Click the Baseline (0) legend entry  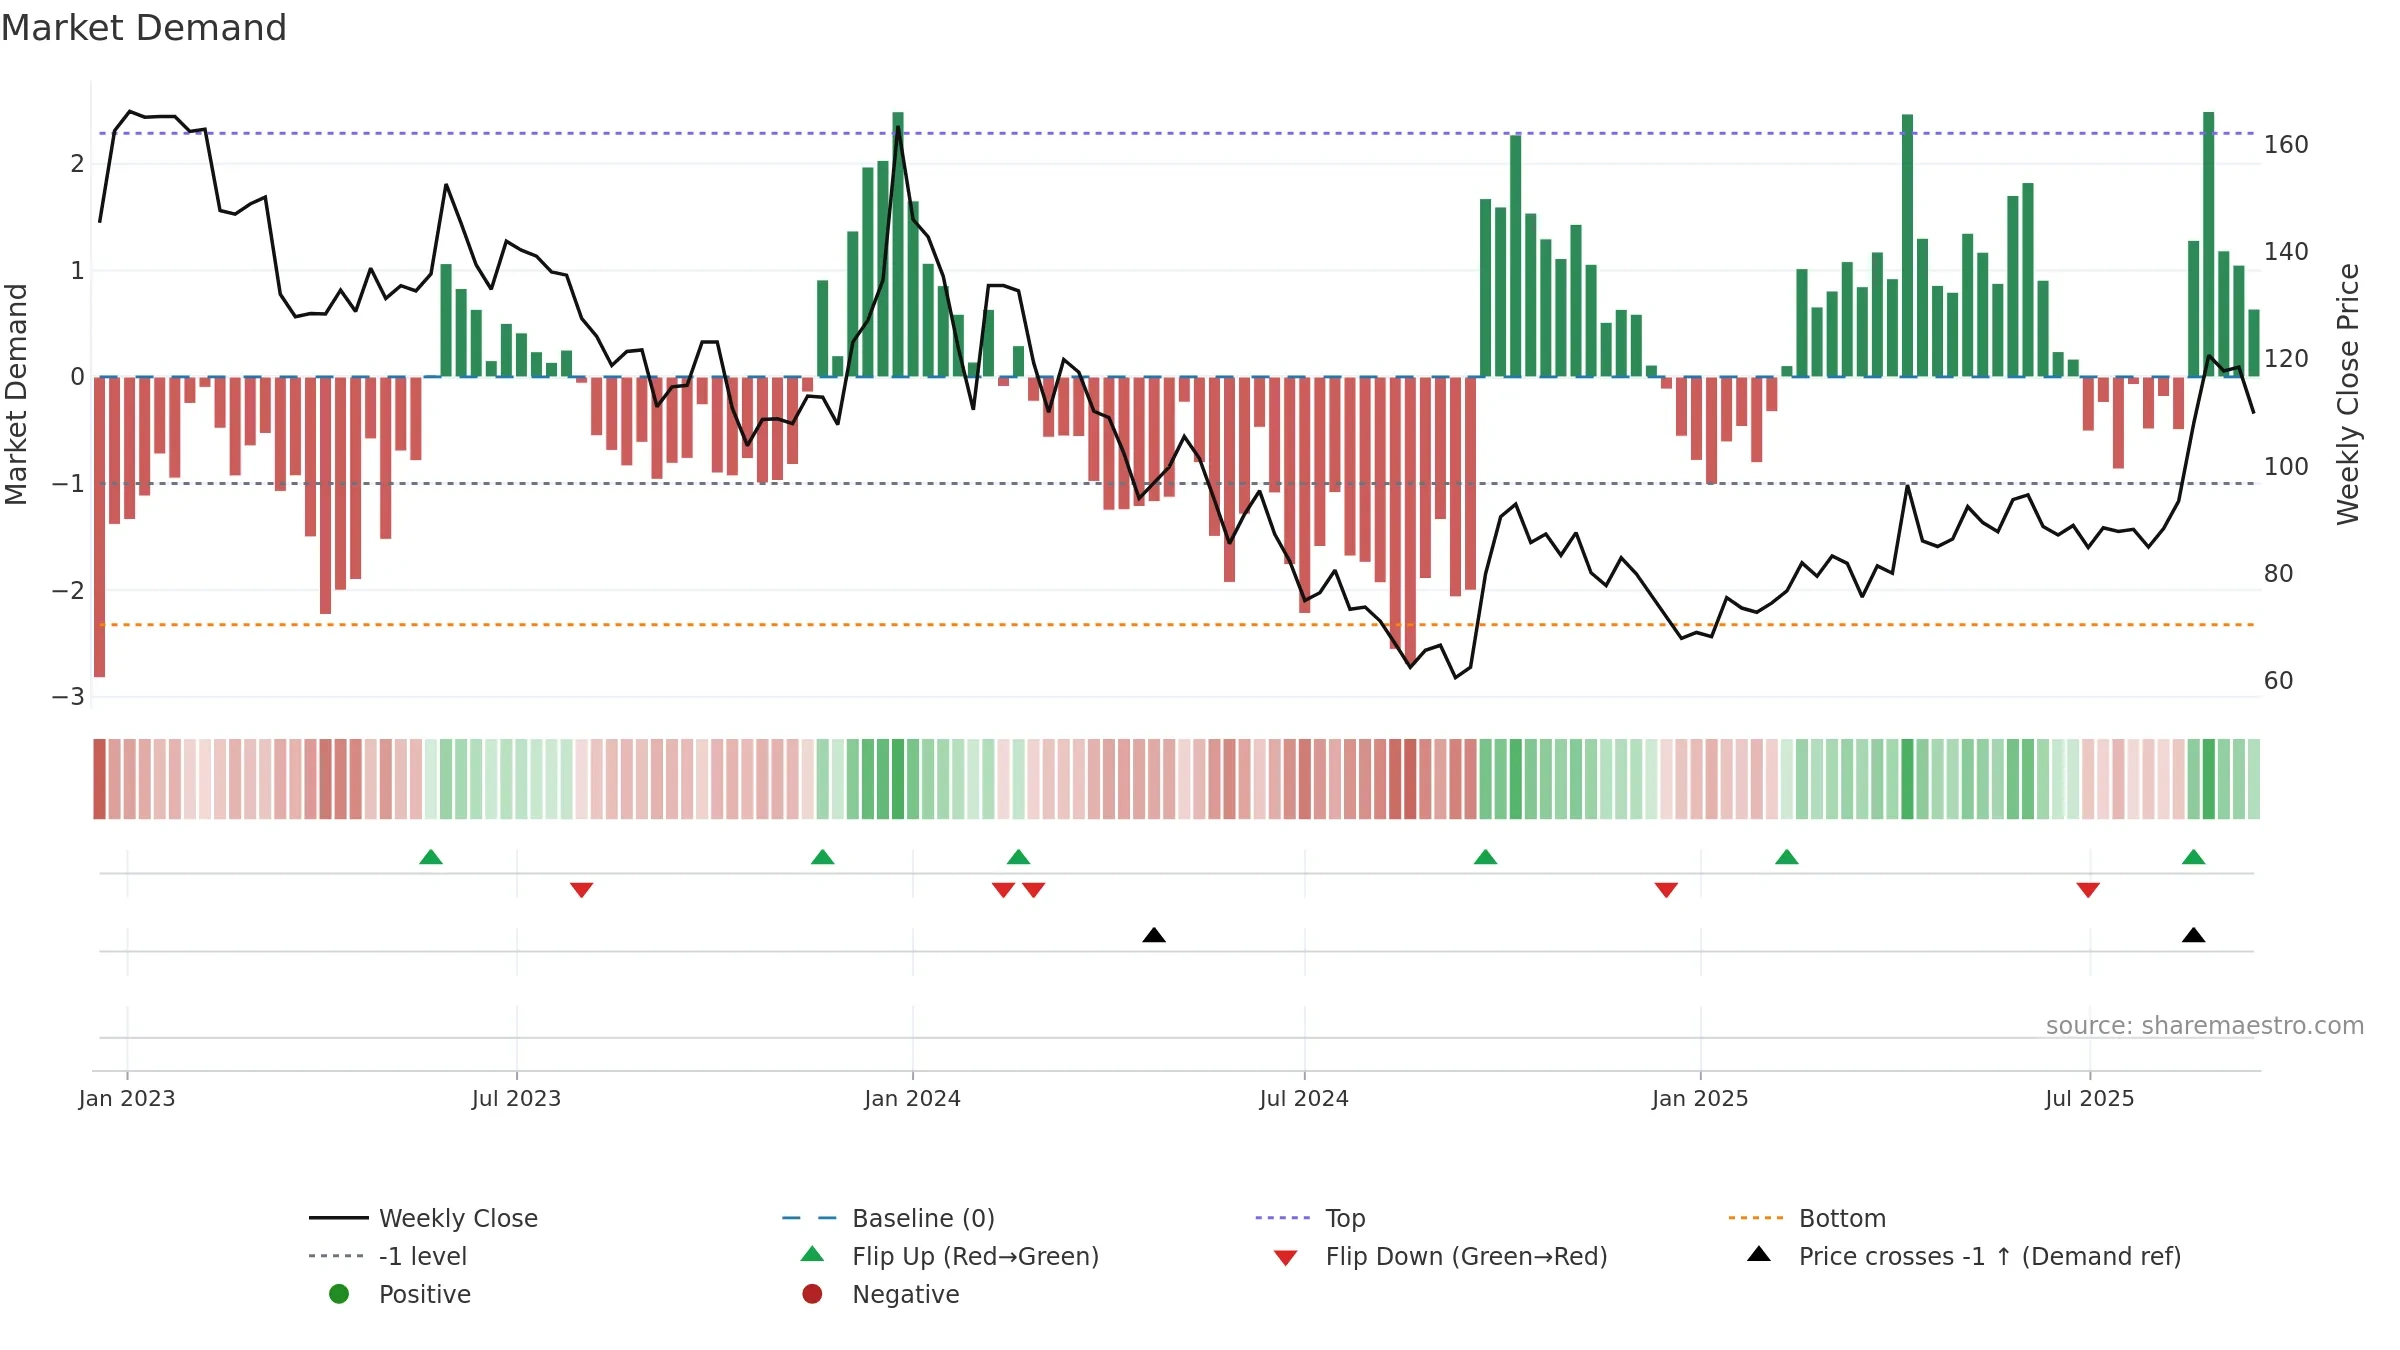tap(888, 1218)
